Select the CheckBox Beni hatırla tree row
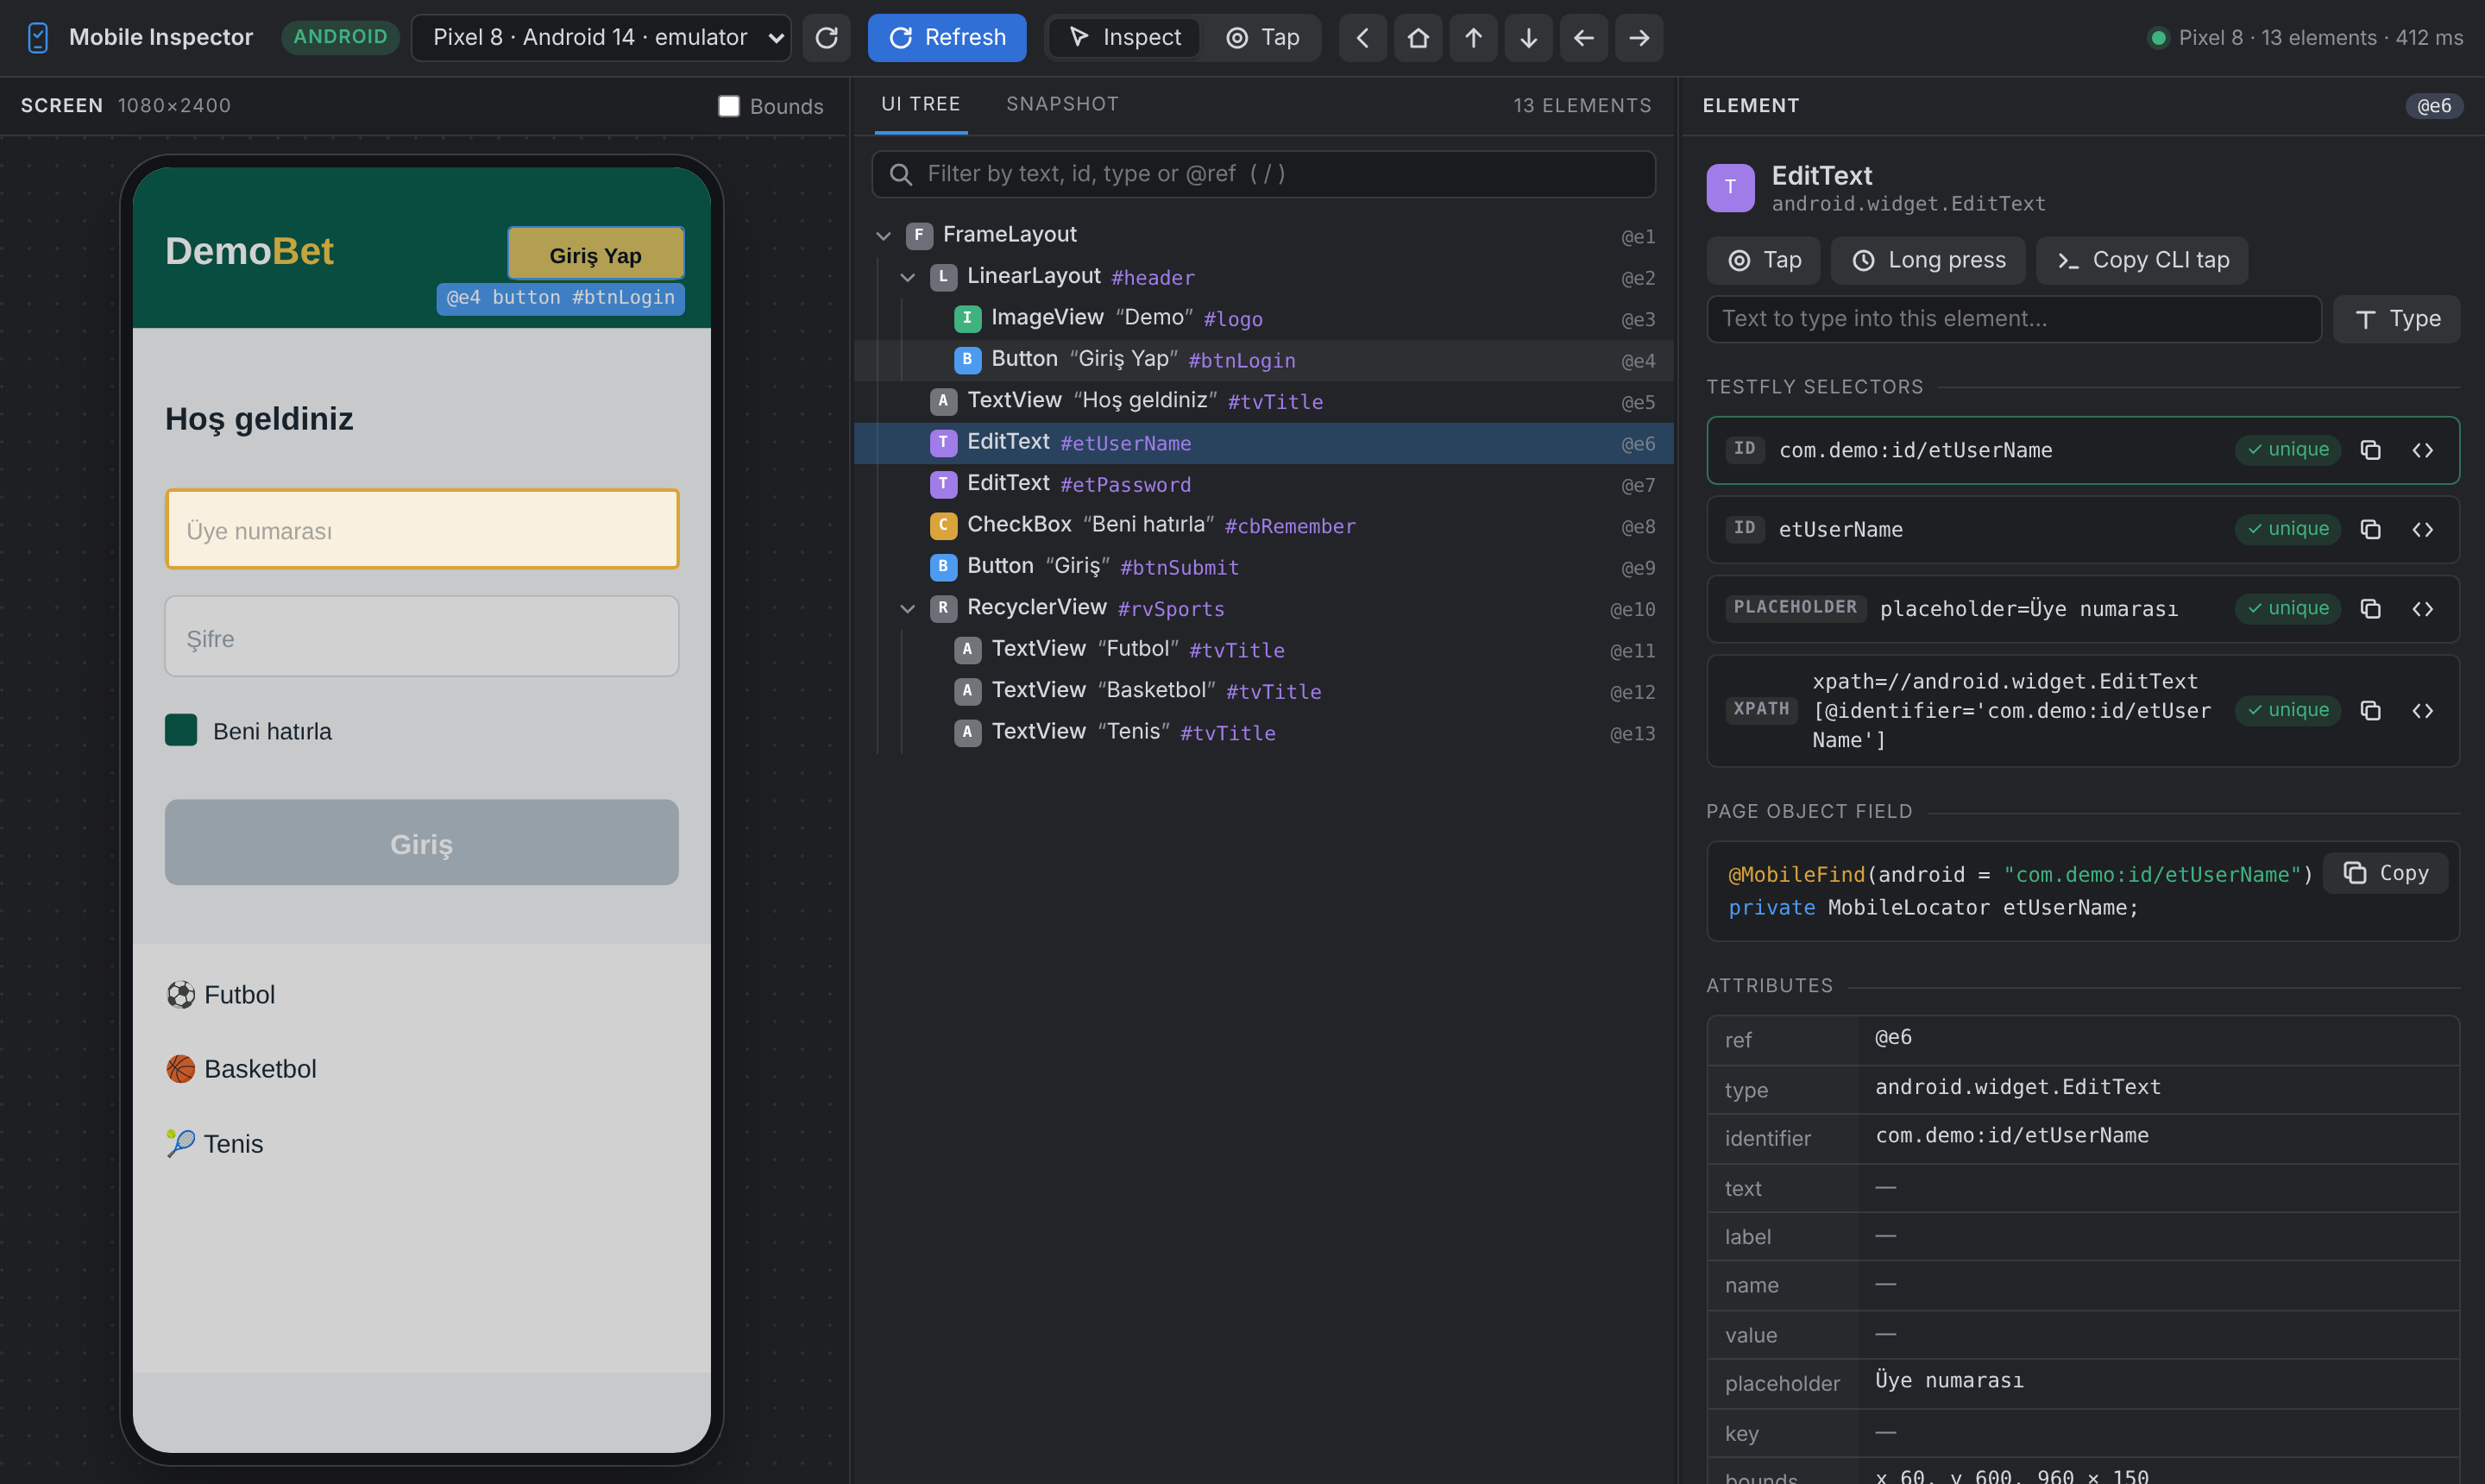2485x1484 pixels. [1263, 525]
